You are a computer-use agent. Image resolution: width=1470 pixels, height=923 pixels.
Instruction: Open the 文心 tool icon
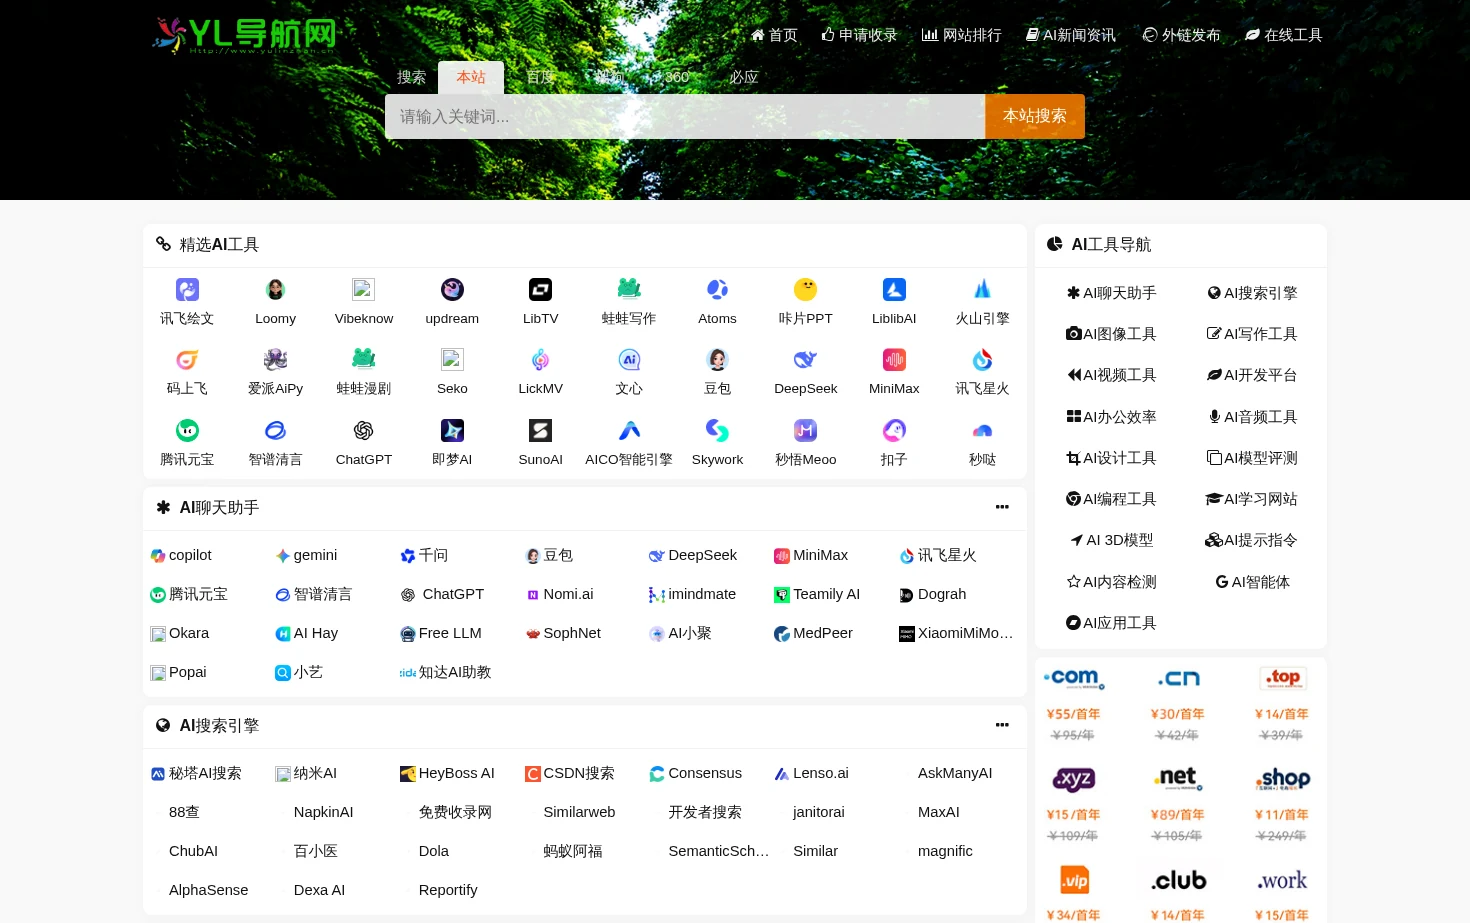click(x=629, y=360)
